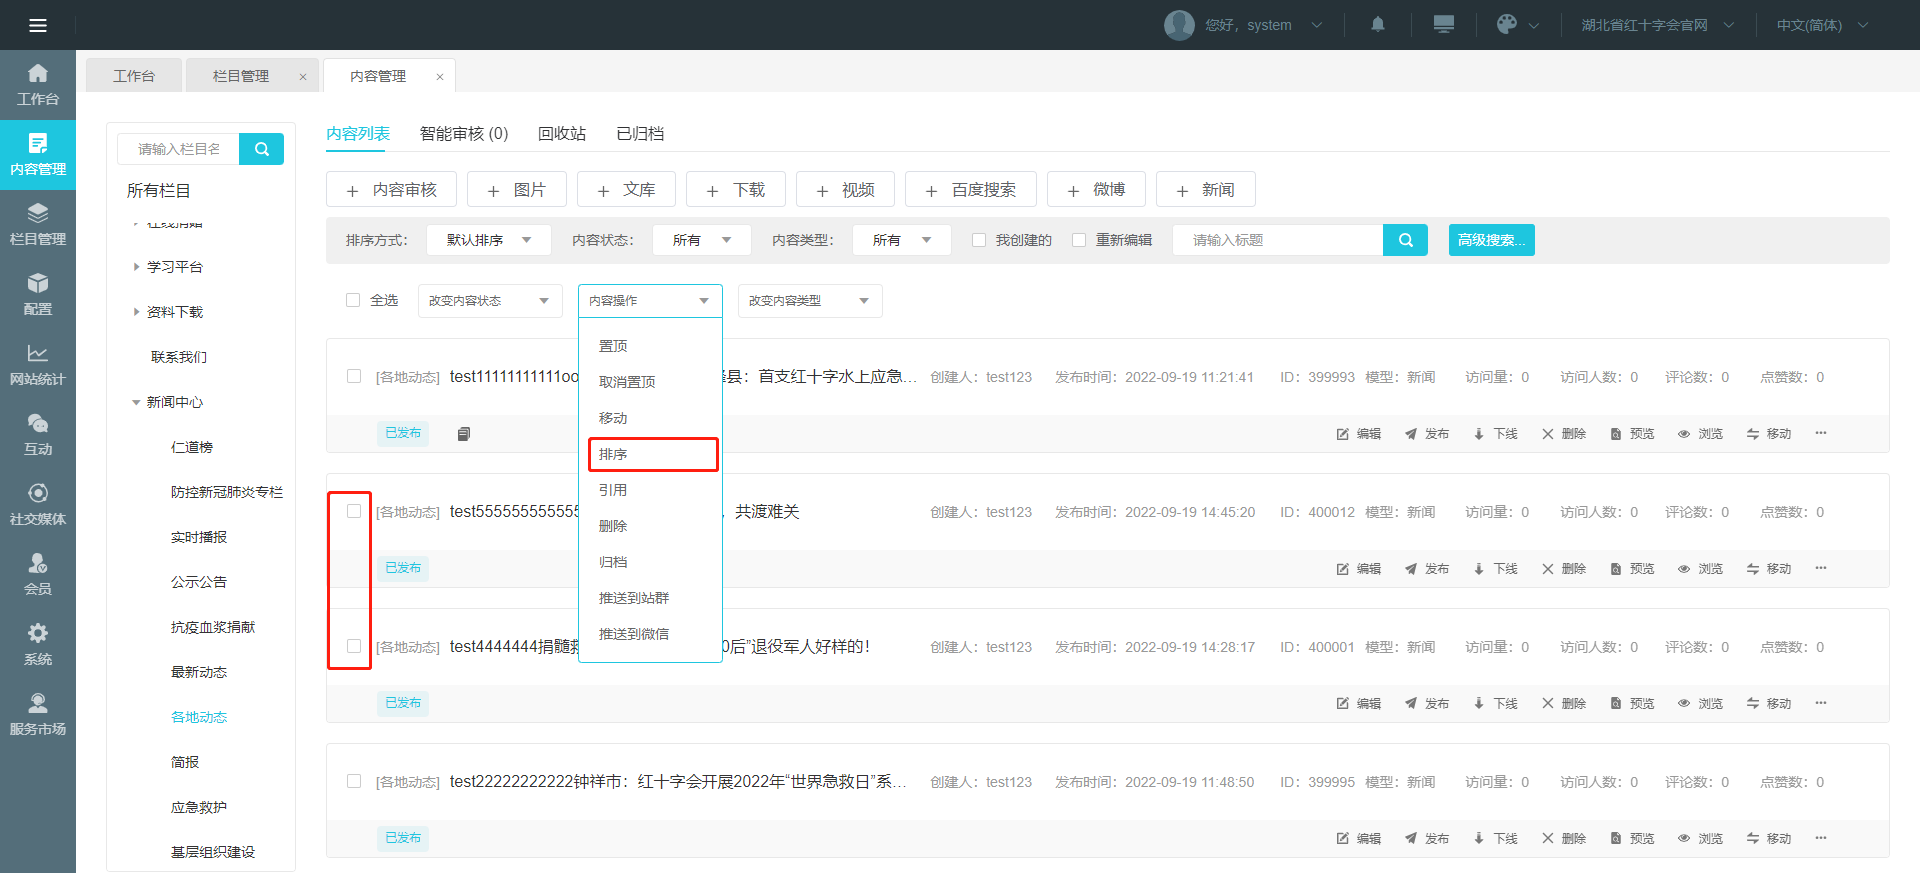Image resolution: width=1920 pixels, height=873 pixels.
Task: Click the 高级搜索 button
Action: pyautogui.click(x=1491, y=240)
